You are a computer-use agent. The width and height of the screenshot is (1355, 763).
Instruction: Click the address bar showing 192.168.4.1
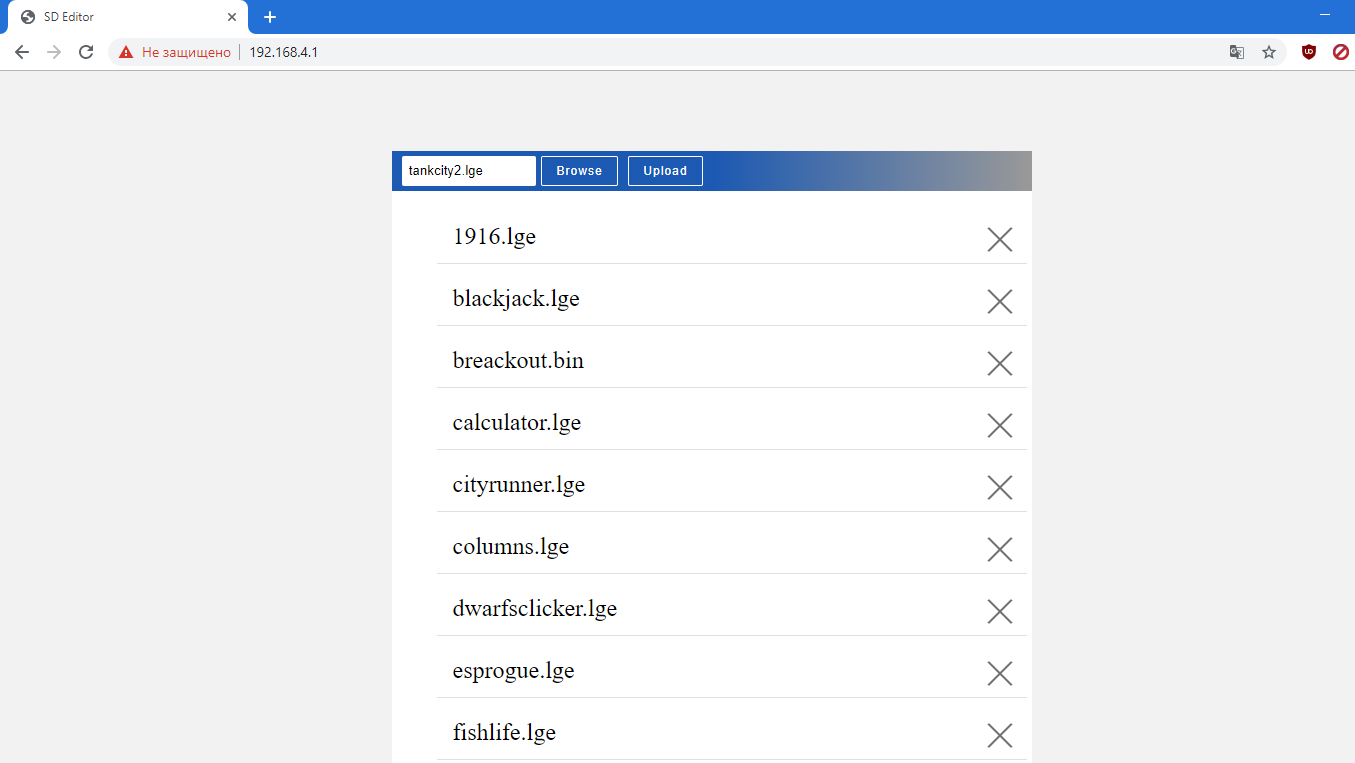(x=700, y=52)
